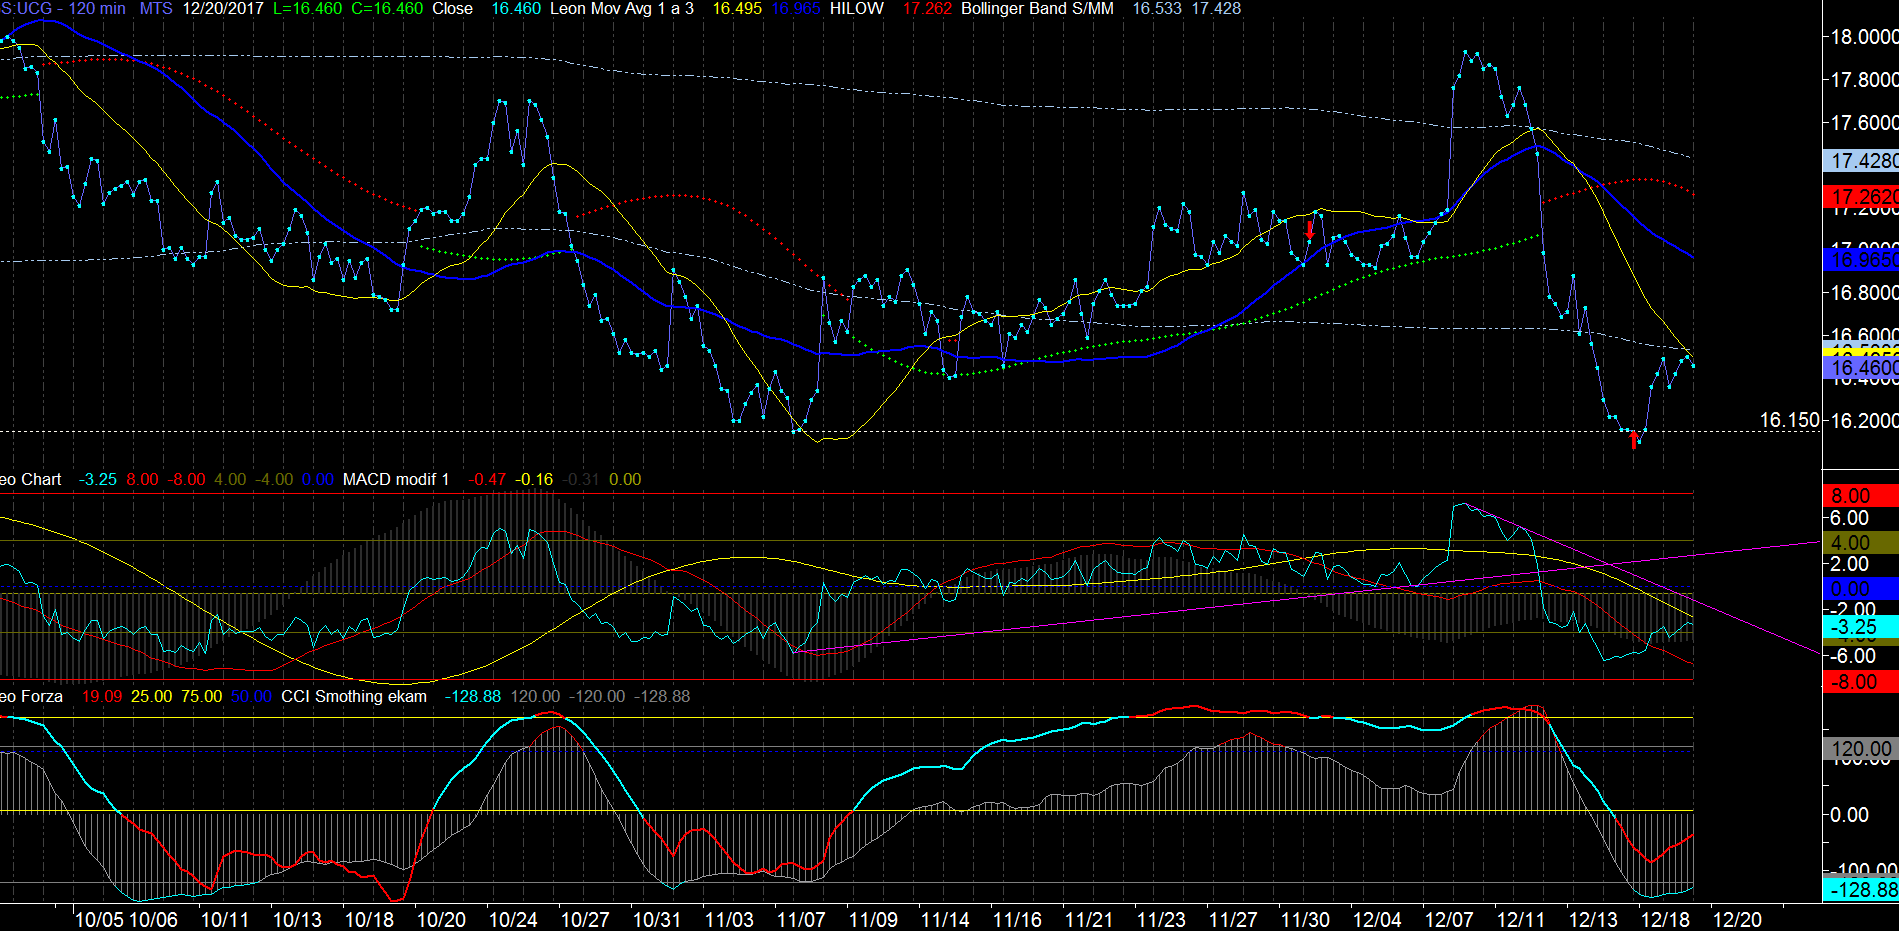
Task: Select the blue 16.9650 price tag
Action: (x=1861, y=260)
